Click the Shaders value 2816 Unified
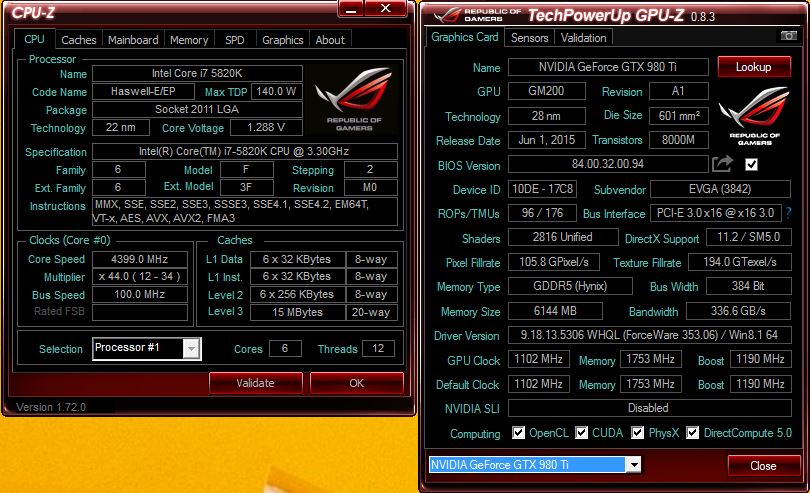This screenshot has height=493, width=810. [563, 237]
